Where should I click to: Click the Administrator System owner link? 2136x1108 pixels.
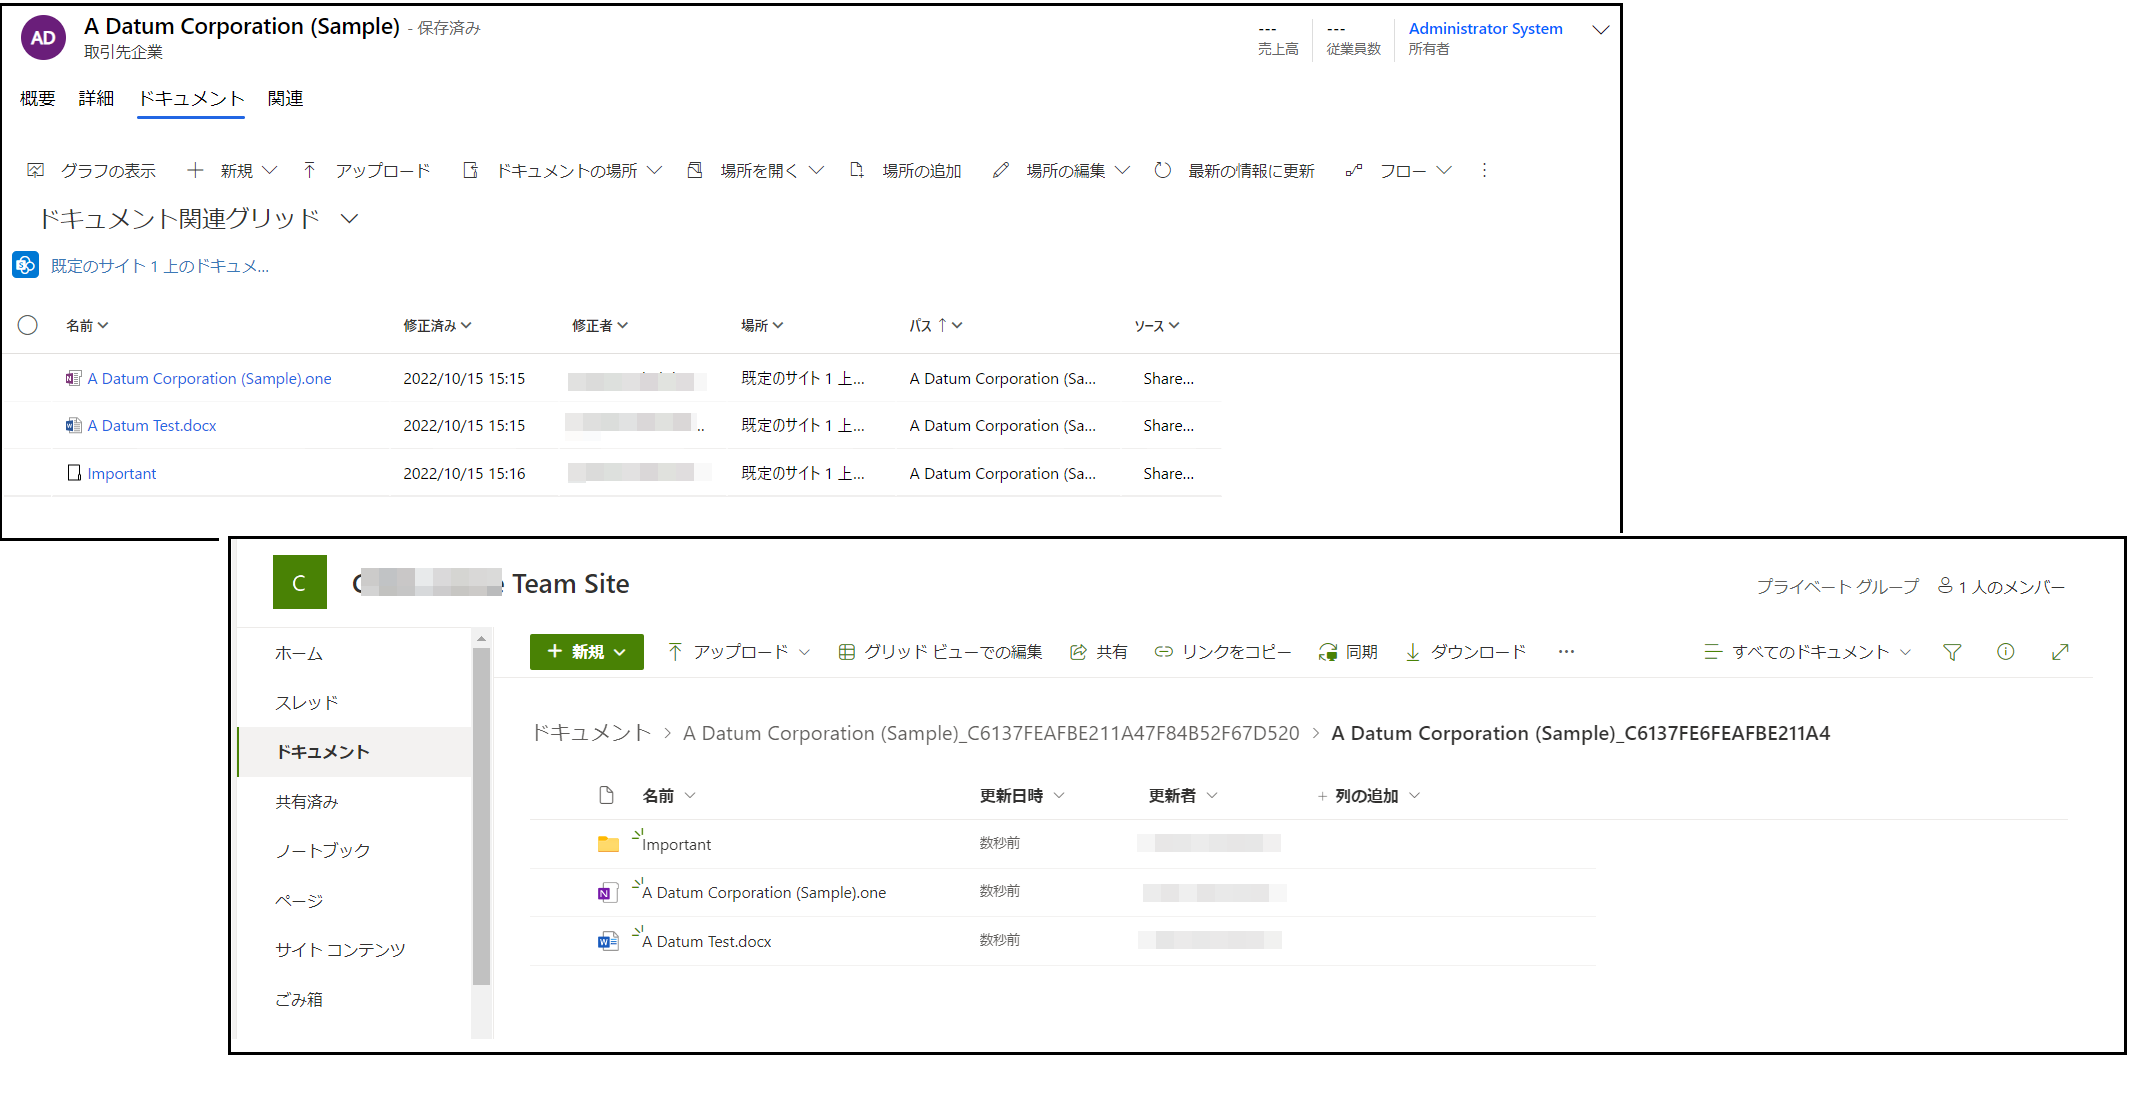point(1485,29)
